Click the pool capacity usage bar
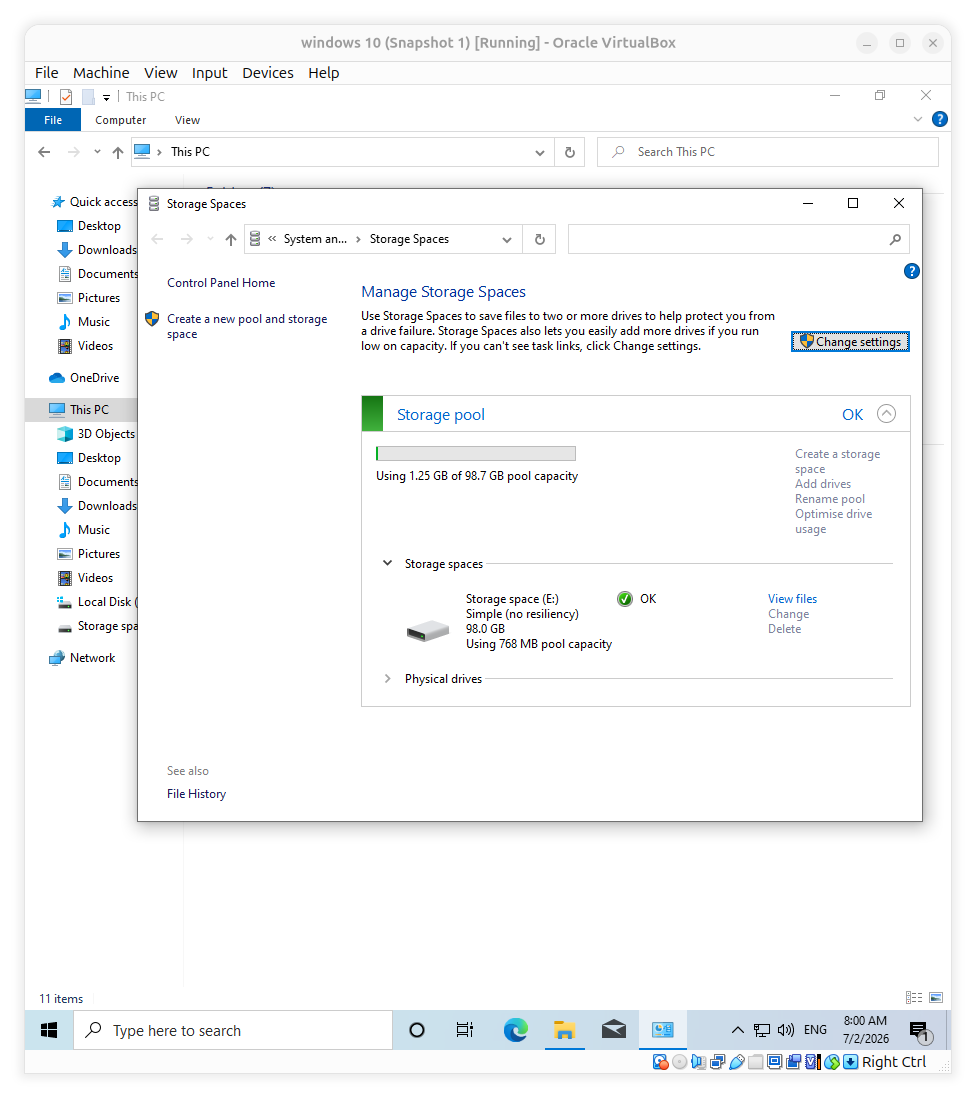 [476, 454]
